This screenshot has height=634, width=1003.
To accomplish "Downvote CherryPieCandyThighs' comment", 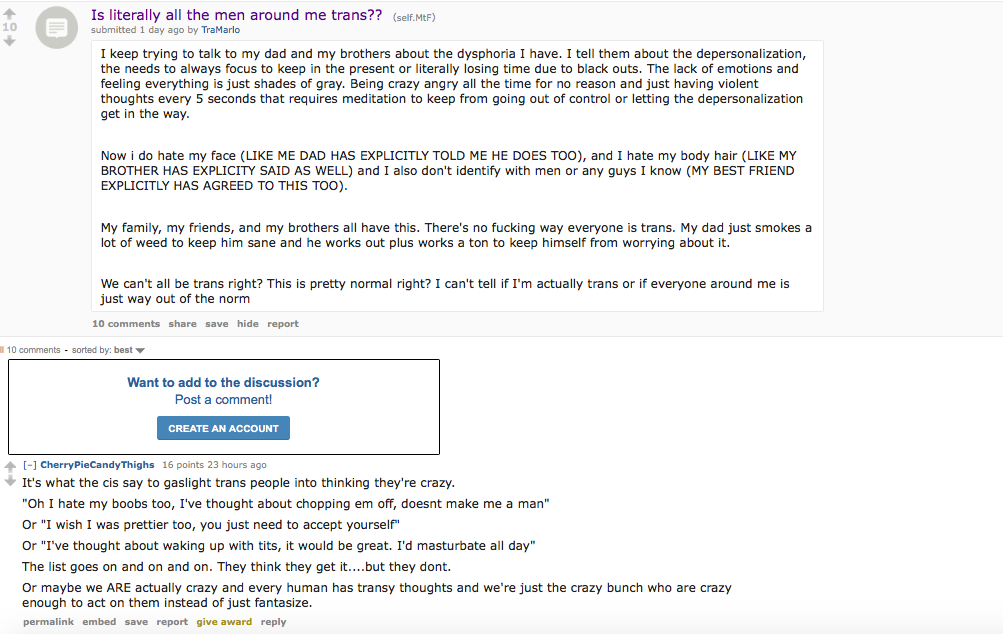I will point(10,481).
